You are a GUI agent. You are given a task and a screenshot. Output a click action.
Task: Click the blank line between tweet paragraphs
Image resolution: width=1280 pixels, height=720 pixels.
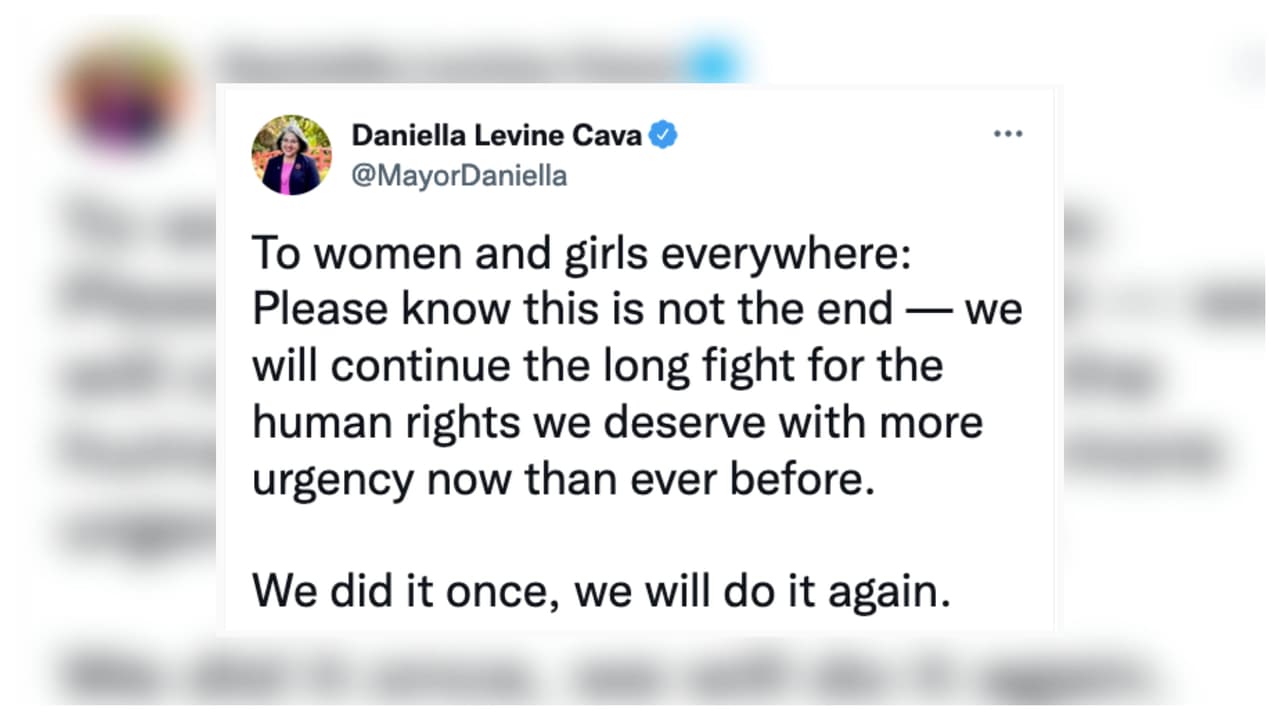600,535
